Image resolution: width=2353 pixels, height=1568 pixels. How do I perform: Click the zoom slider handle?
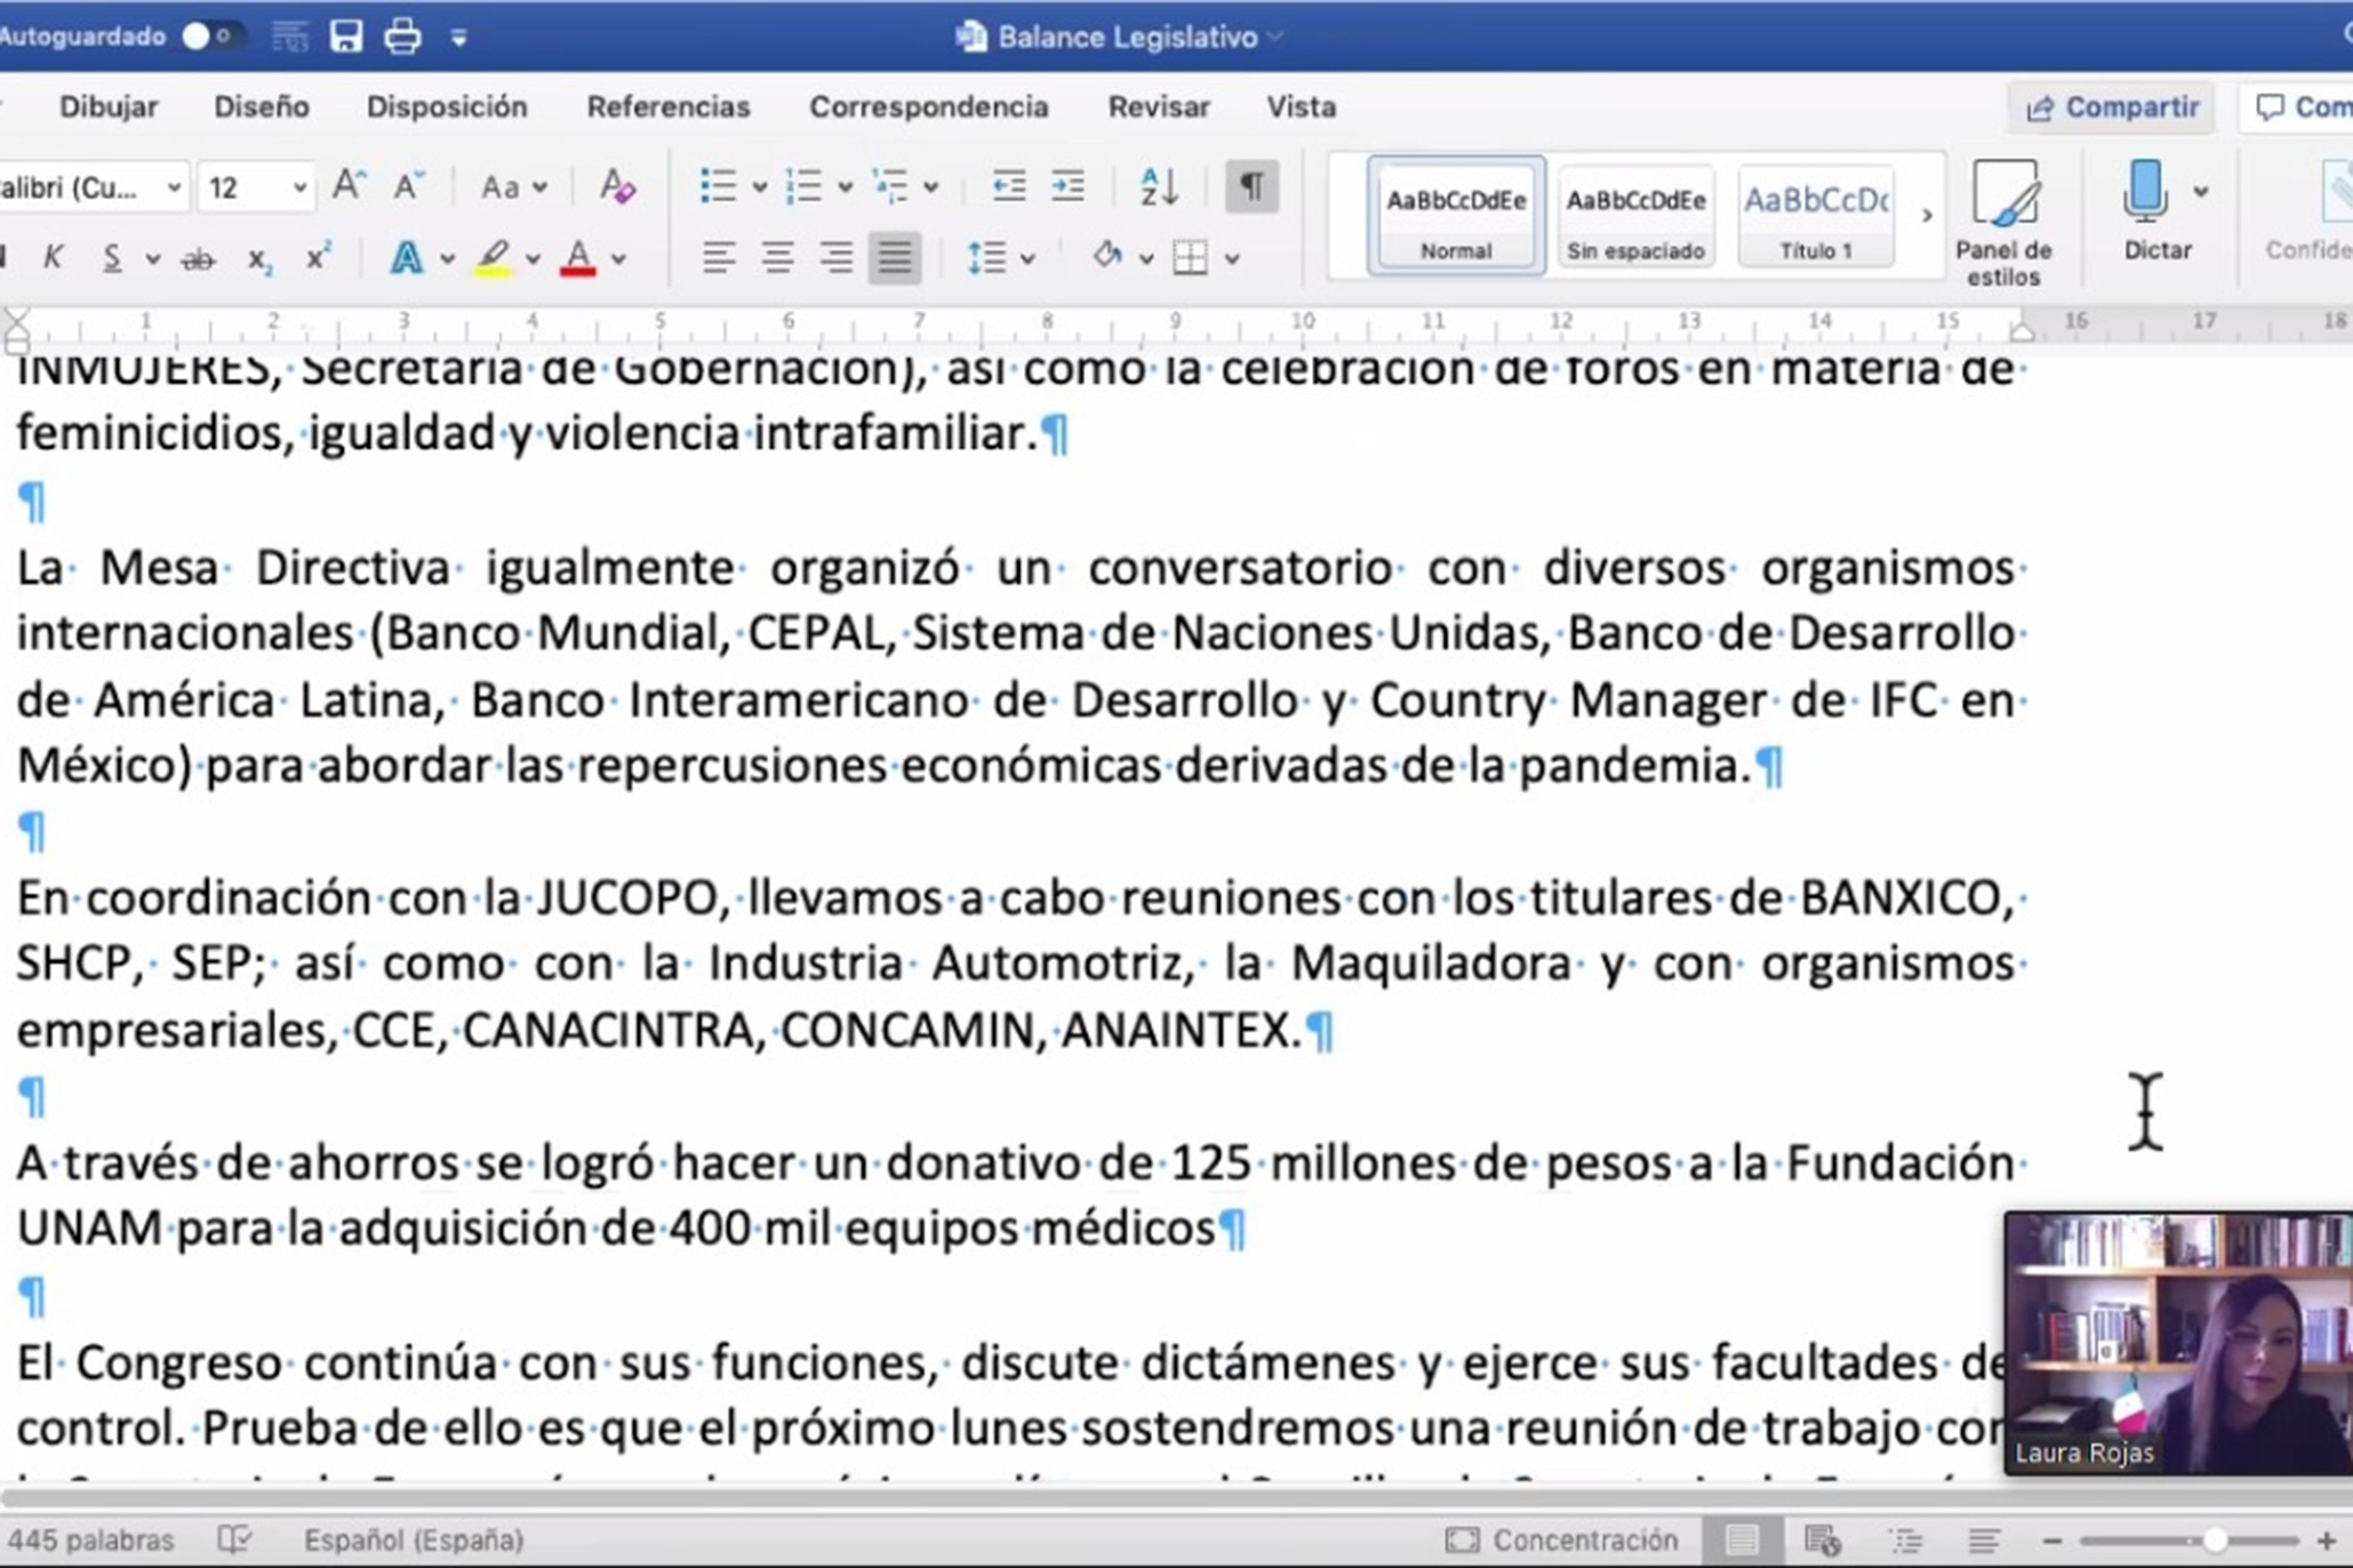(2214, 1541)
